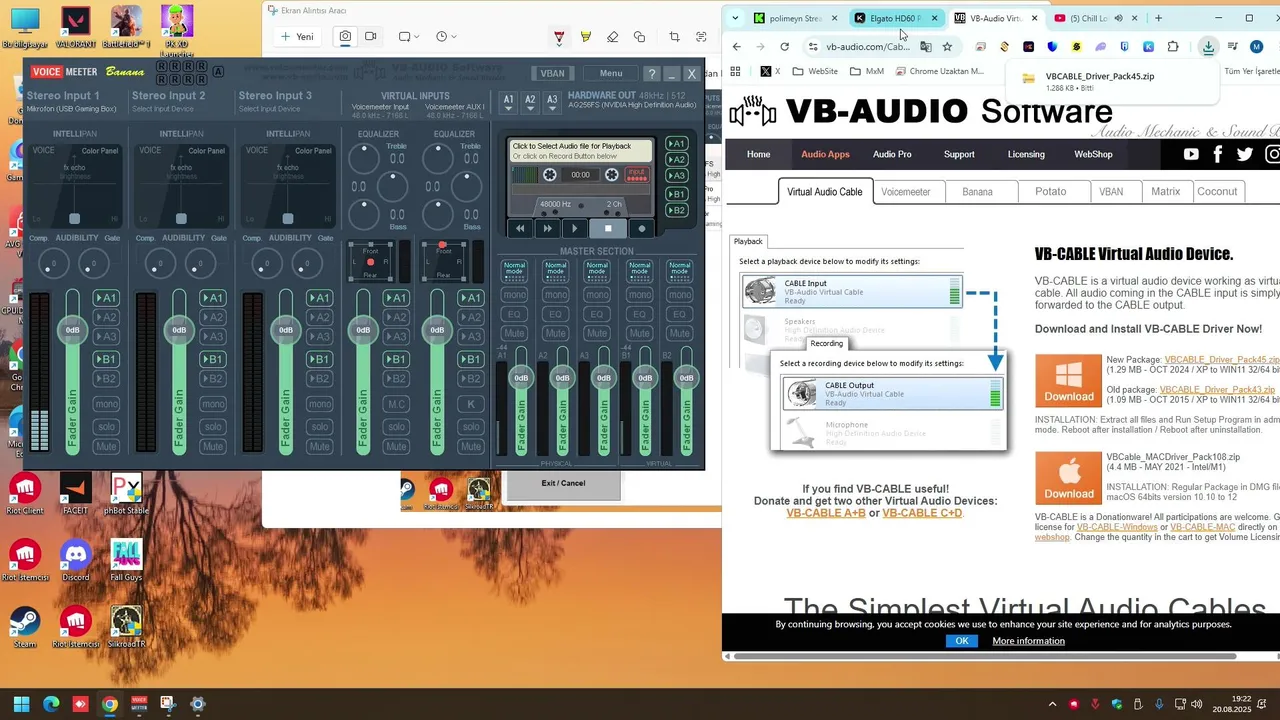Open the Voicemeeter Menu button
1280x720 pixels.
[611, 73]
